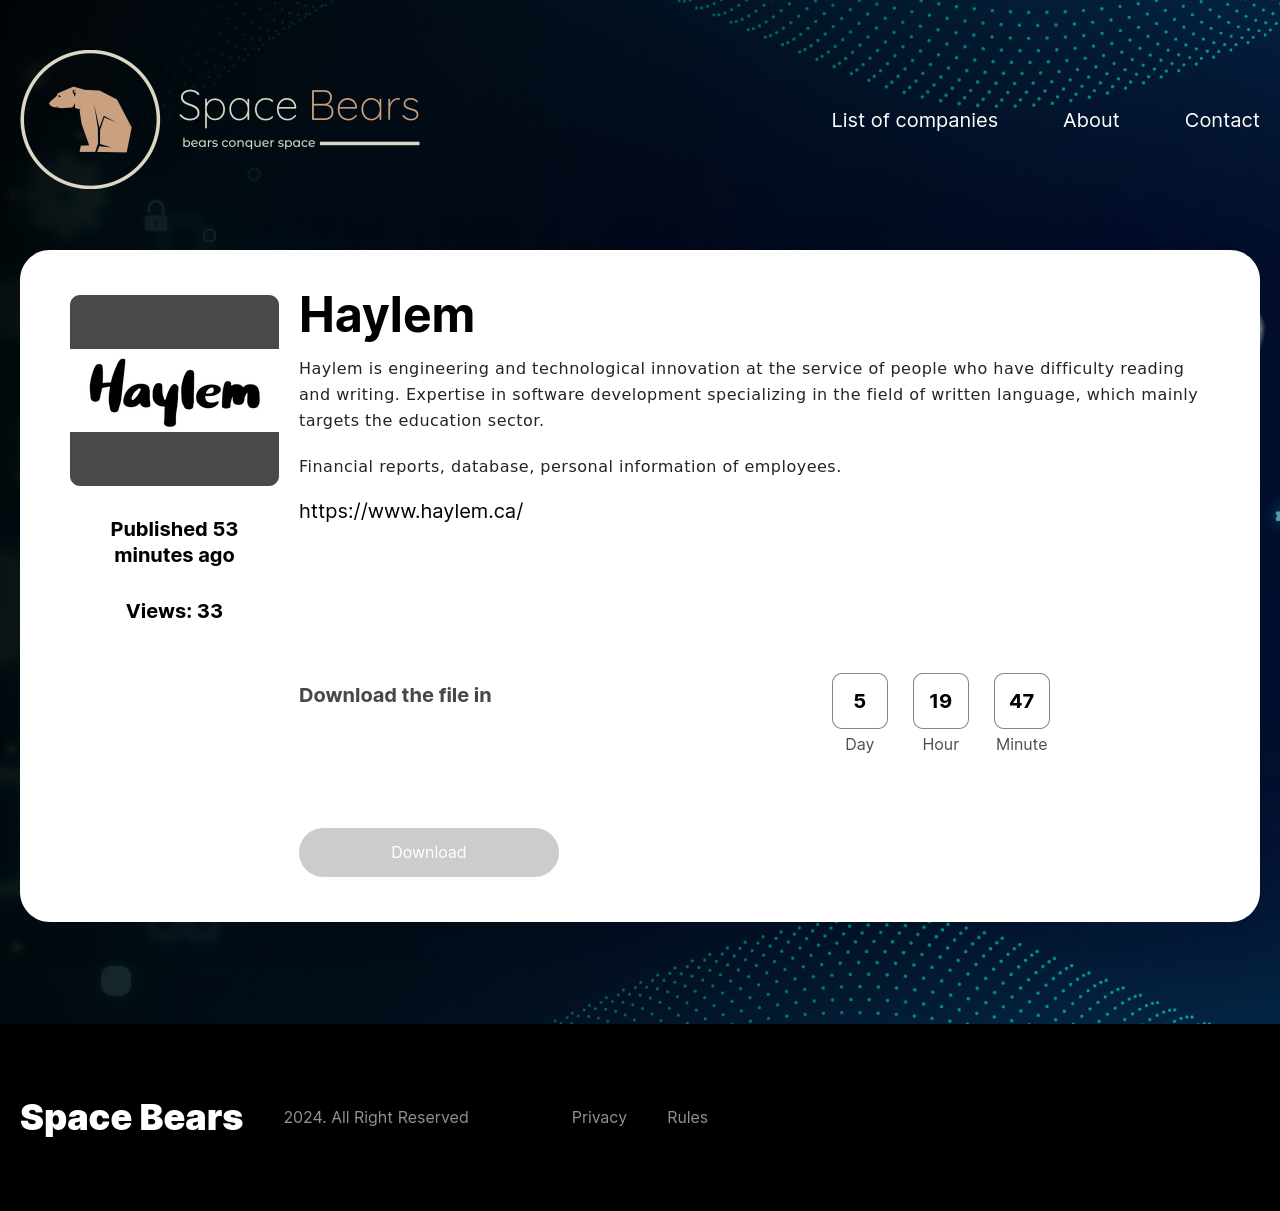1280x1211 pixels.
Task: Click the "2024. All Right Reserved" text
Action: pyautogui.click(x=376, y=1117)
